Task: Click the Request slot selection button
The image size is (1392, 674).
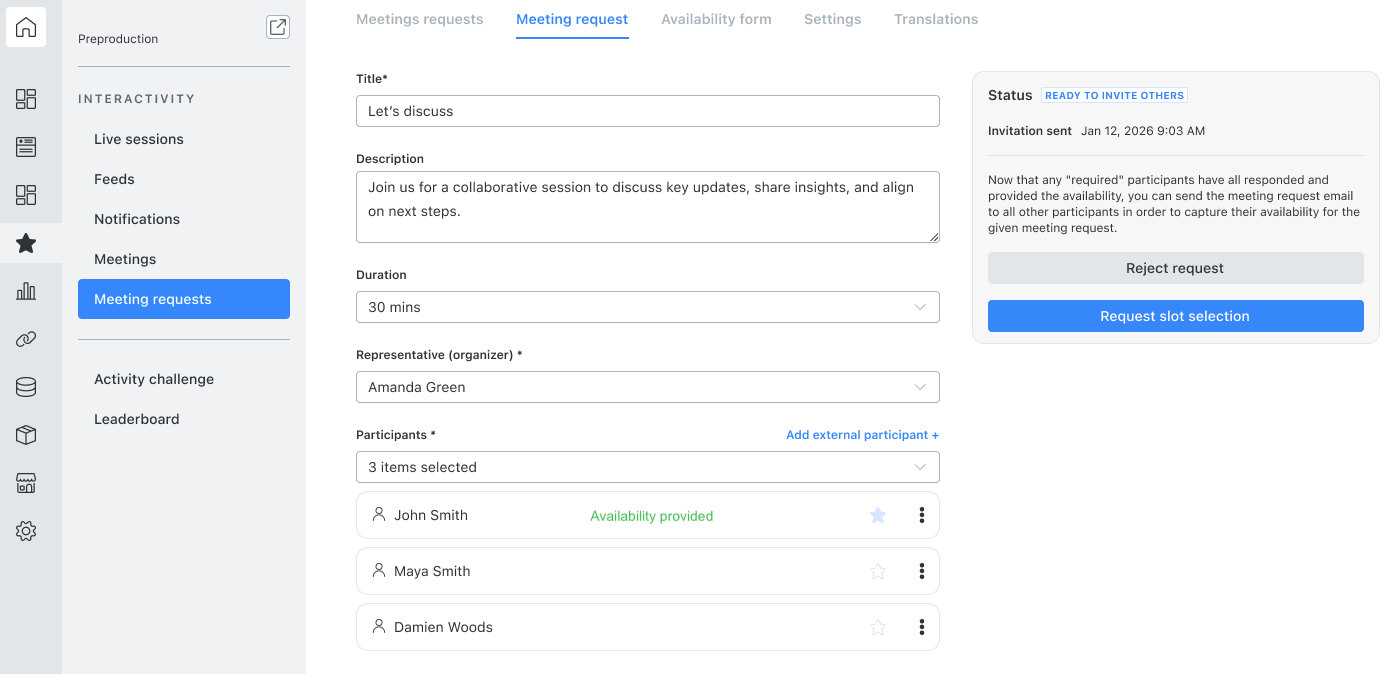Action: [x=1175, y=316]
